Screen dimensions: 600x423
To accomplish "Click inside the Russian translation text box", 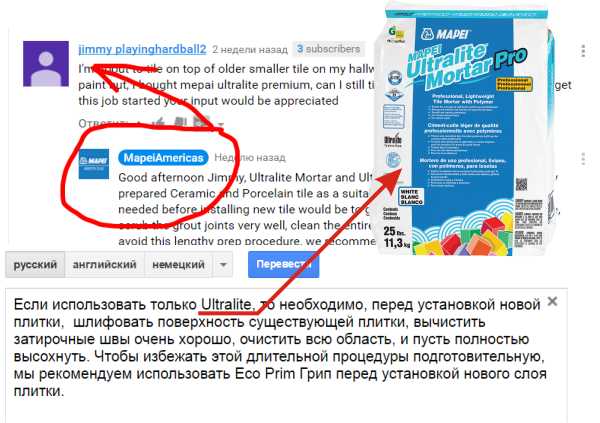I will coord(286,356).
